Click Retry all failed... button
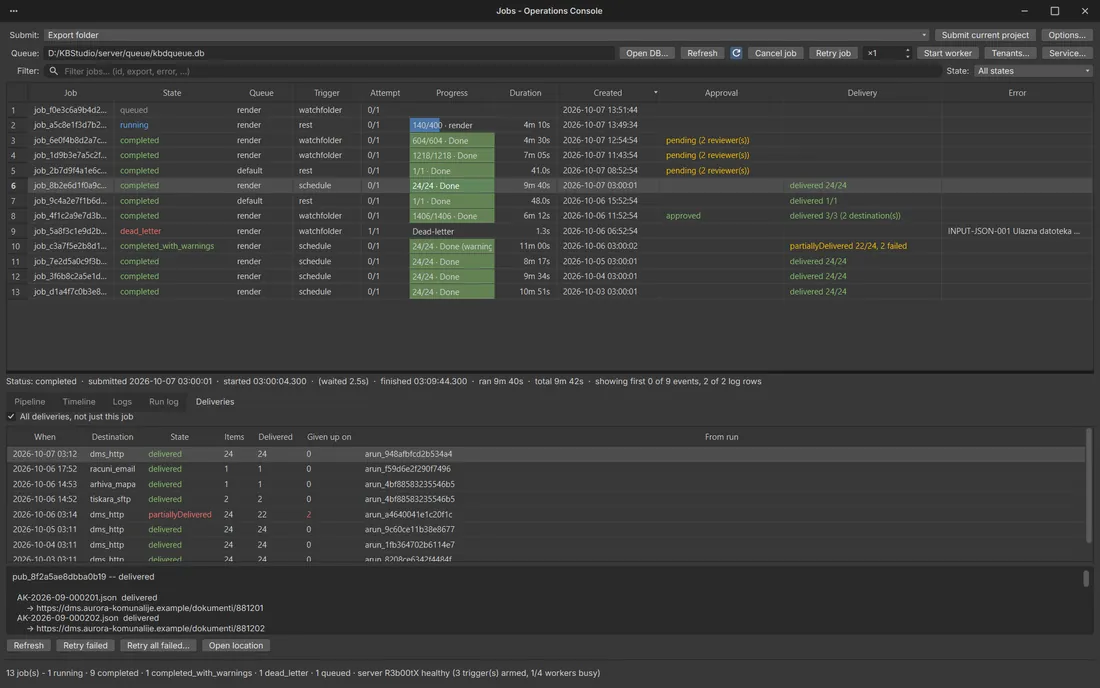1100x688 pixels. pos(158,646)
